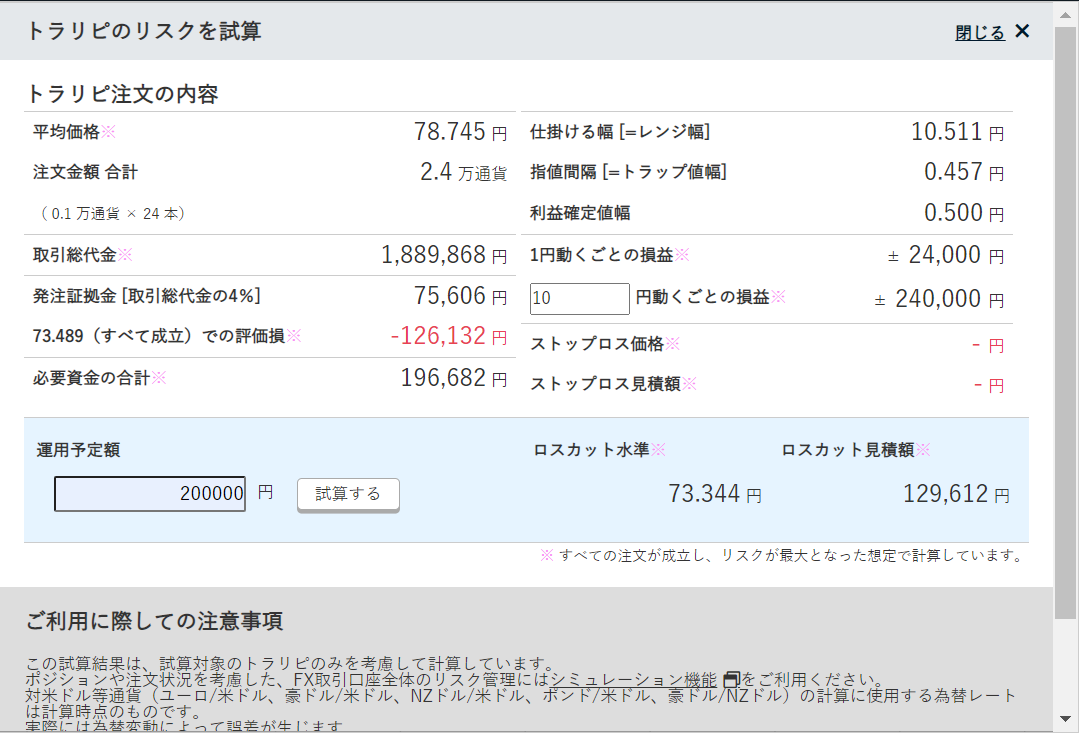Click the 73.489（すべて成立）での評価損 label
The image size is (1079, 733).
tap(159, 336)
